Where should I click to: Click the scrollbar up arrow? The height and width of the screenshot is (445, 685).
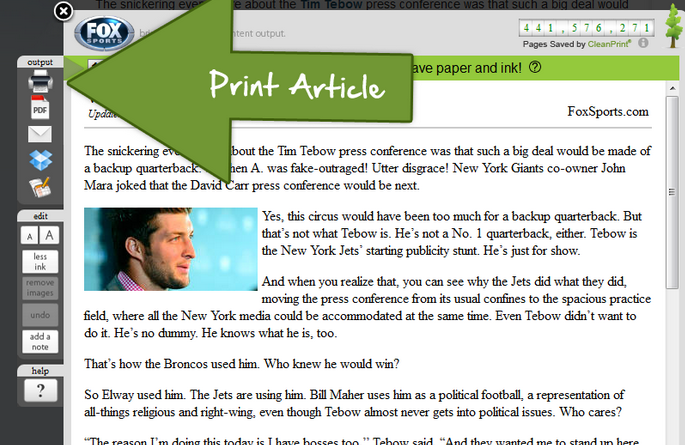[672, 89]
